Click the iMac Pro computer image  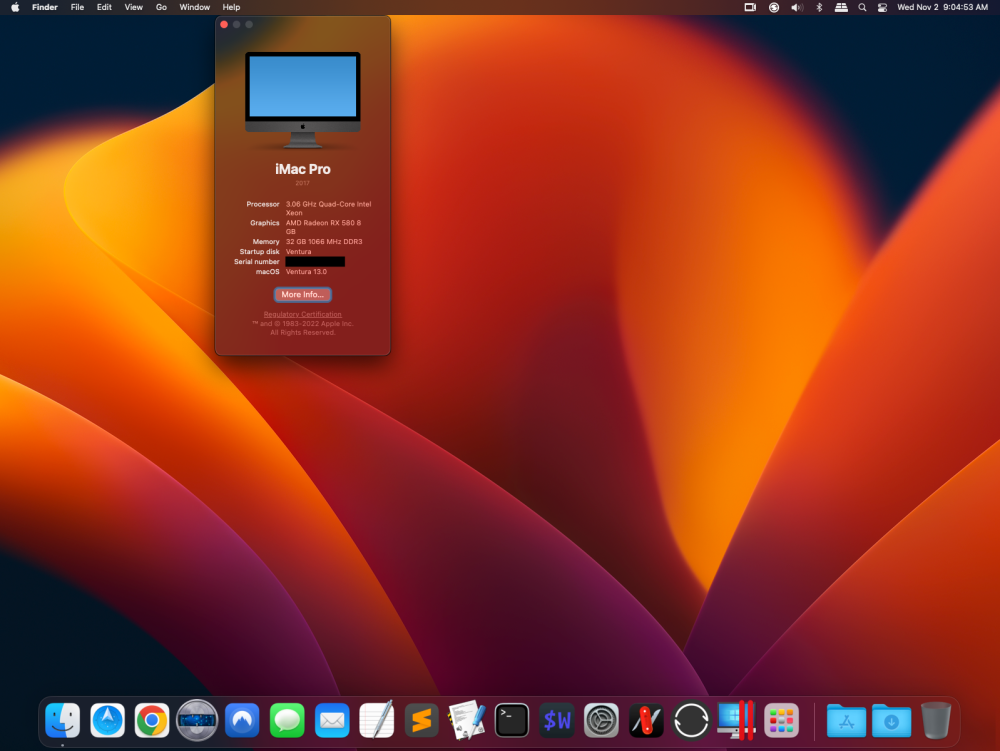303,100
